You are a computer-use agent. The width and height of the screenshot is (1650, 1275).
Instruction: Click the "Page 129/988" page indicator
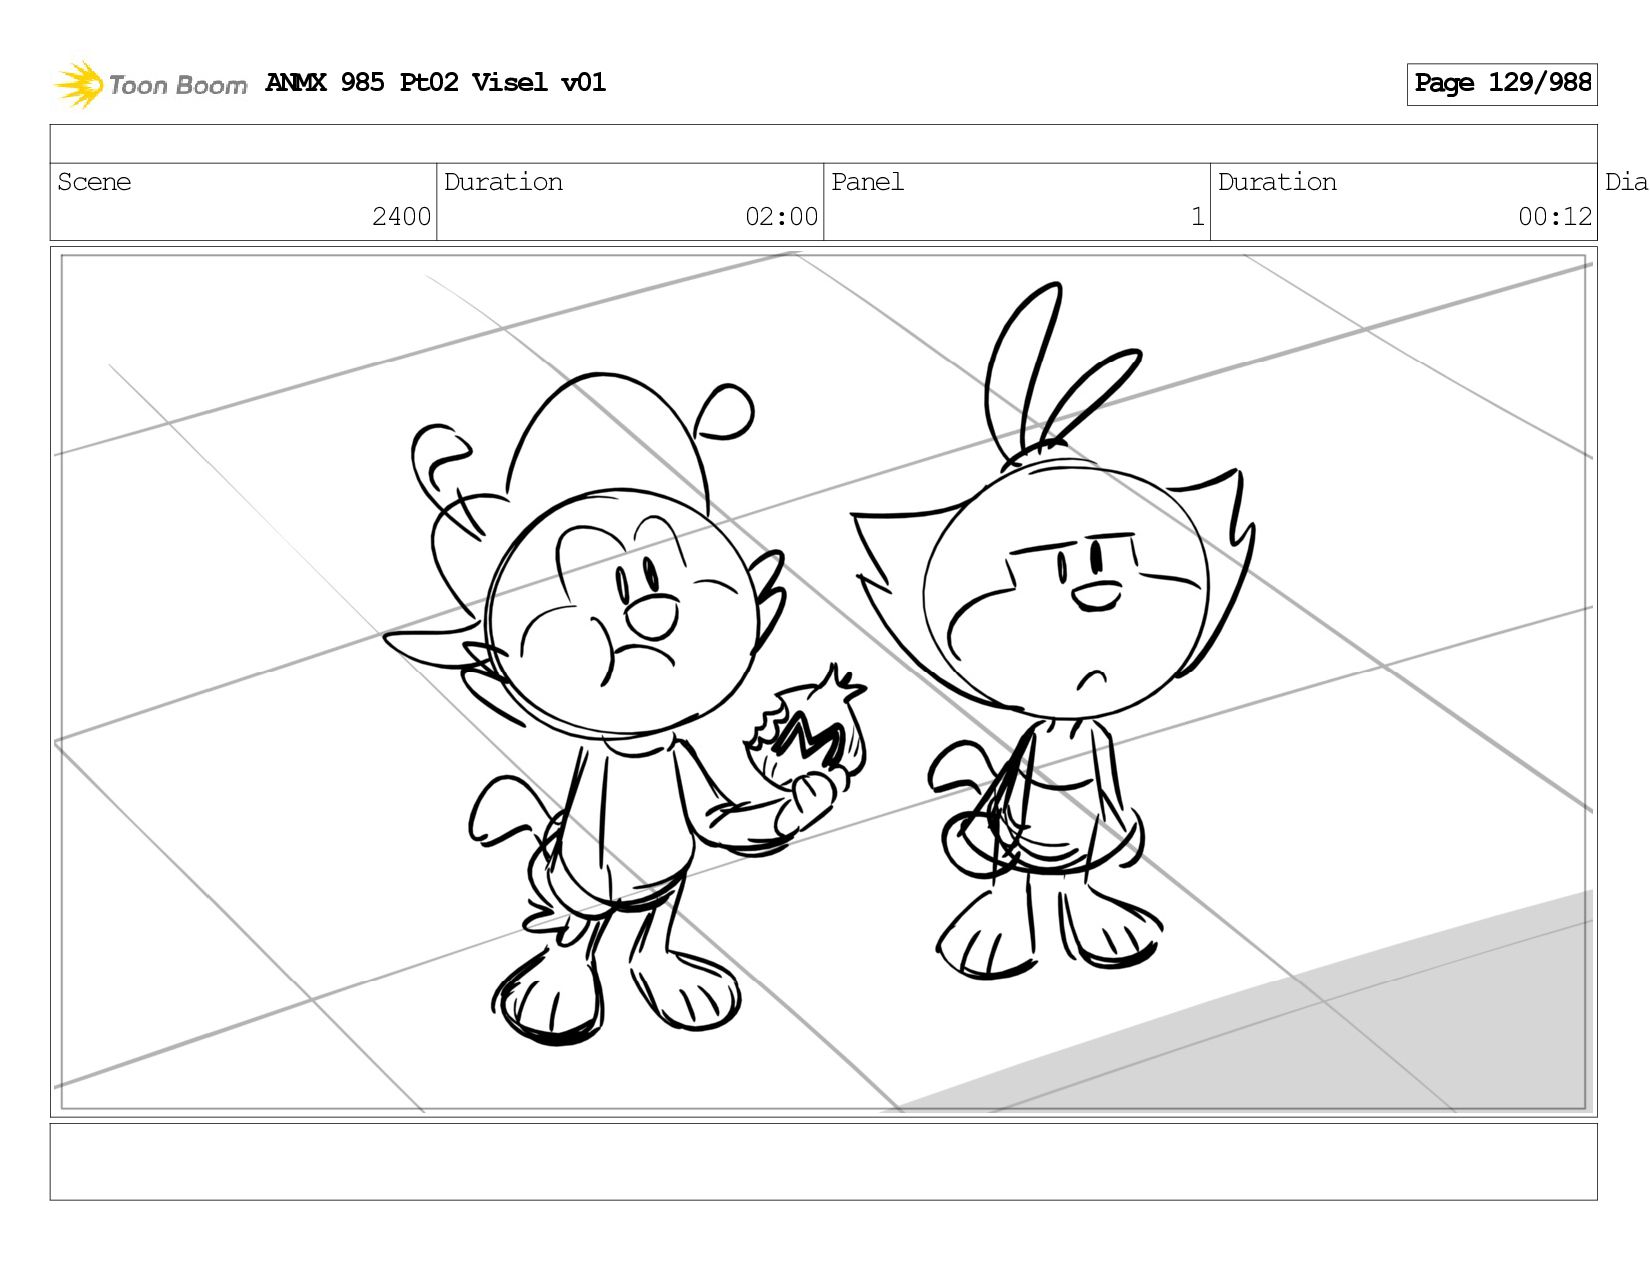coord(1502,84)
